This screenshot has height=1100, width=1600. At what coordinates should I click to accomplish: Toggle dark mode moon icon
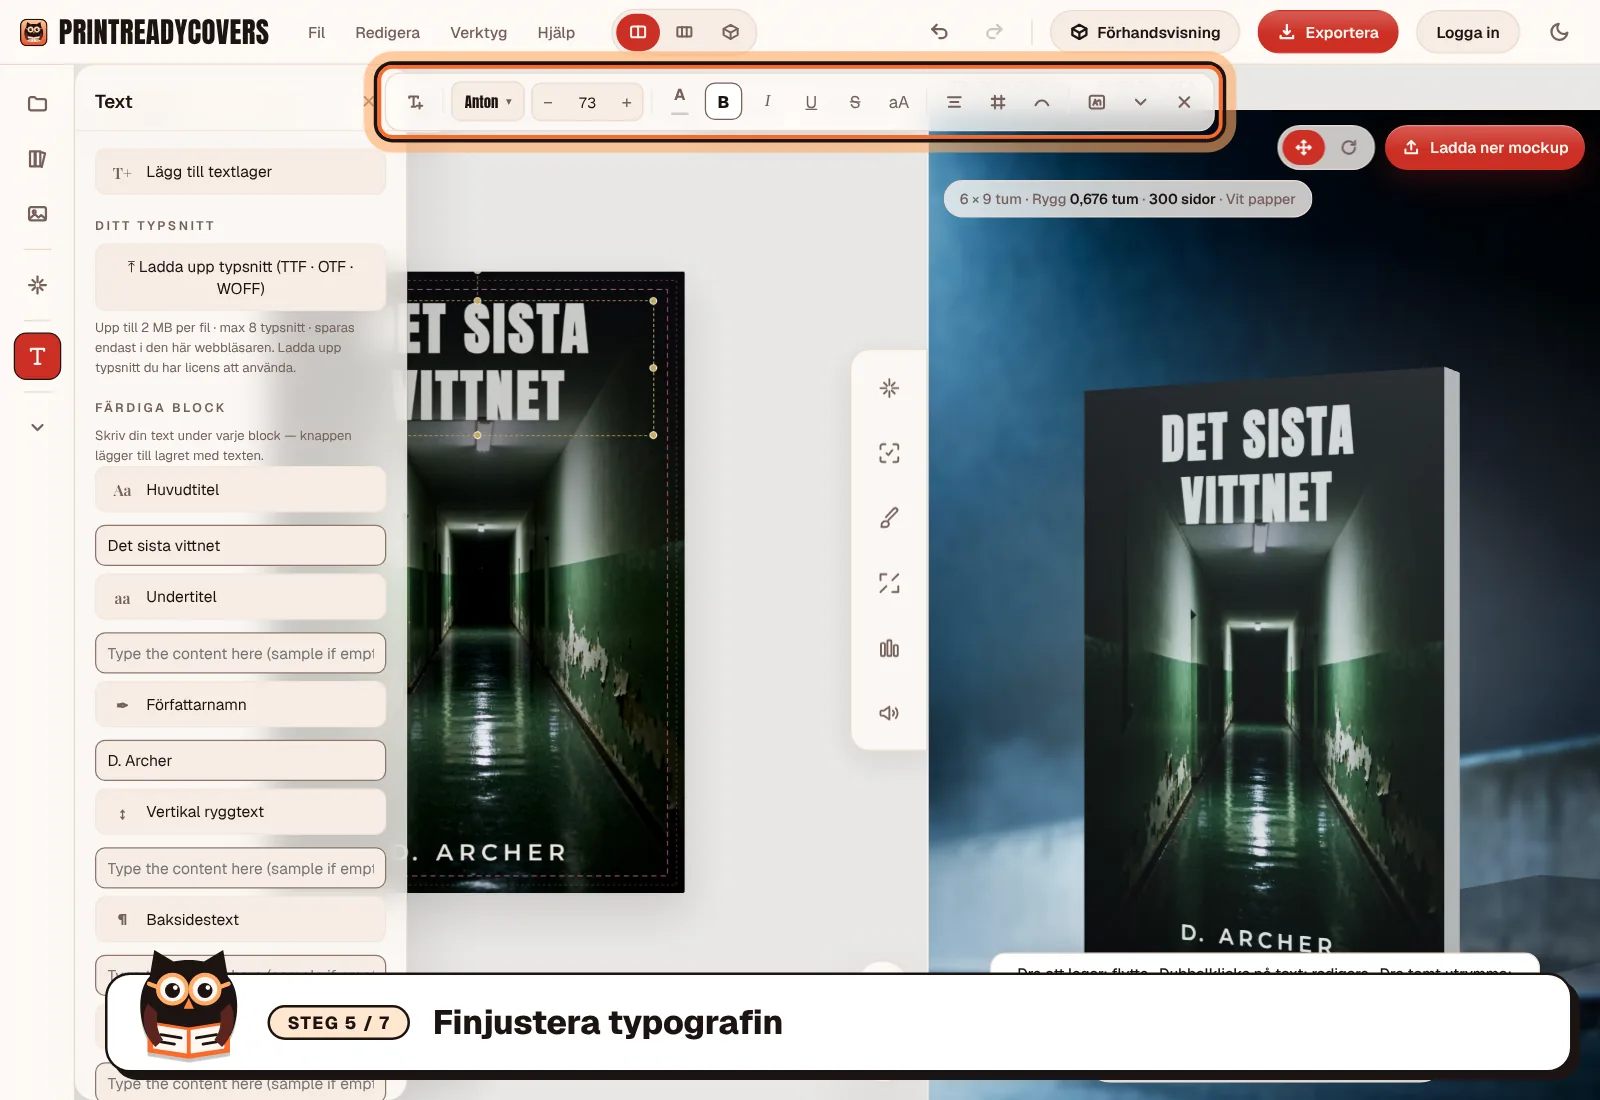click(1559, 32)
